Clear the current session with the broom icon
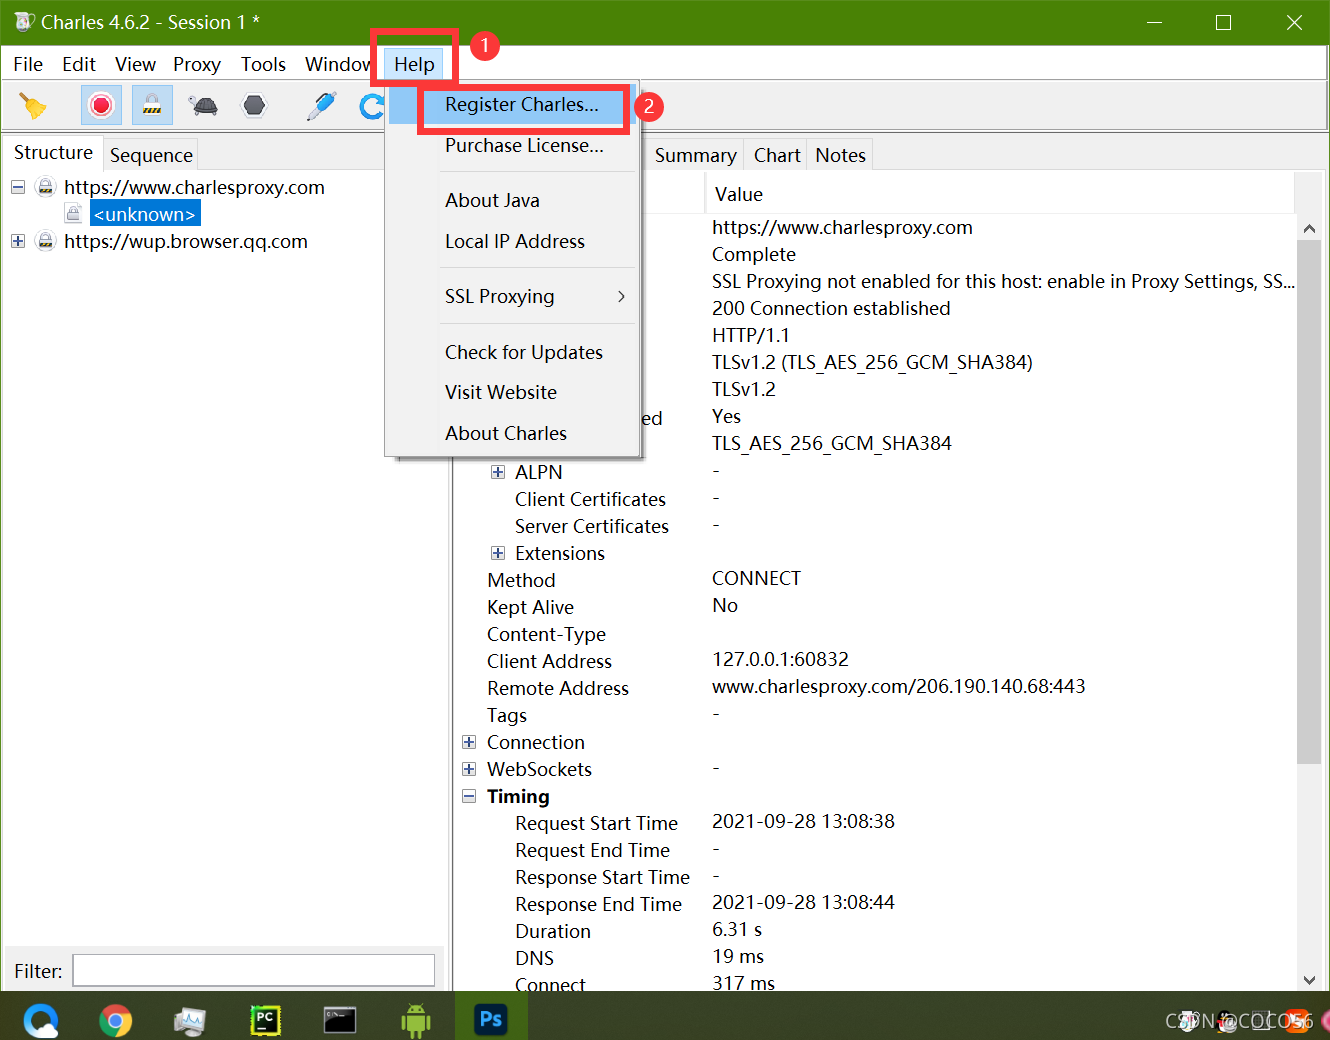 (x=32, y=104)
